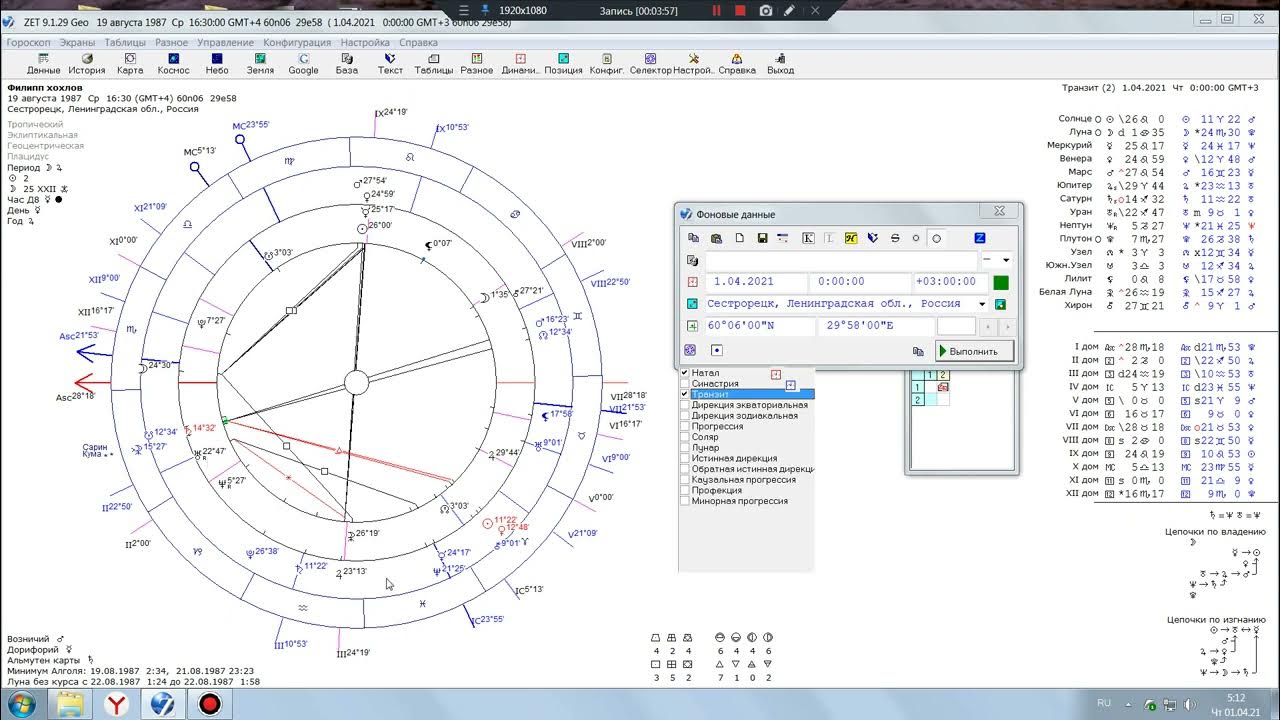Open File Explorer from the taskbar
This screenshot has width=1280, height=720.
(71, 704)
